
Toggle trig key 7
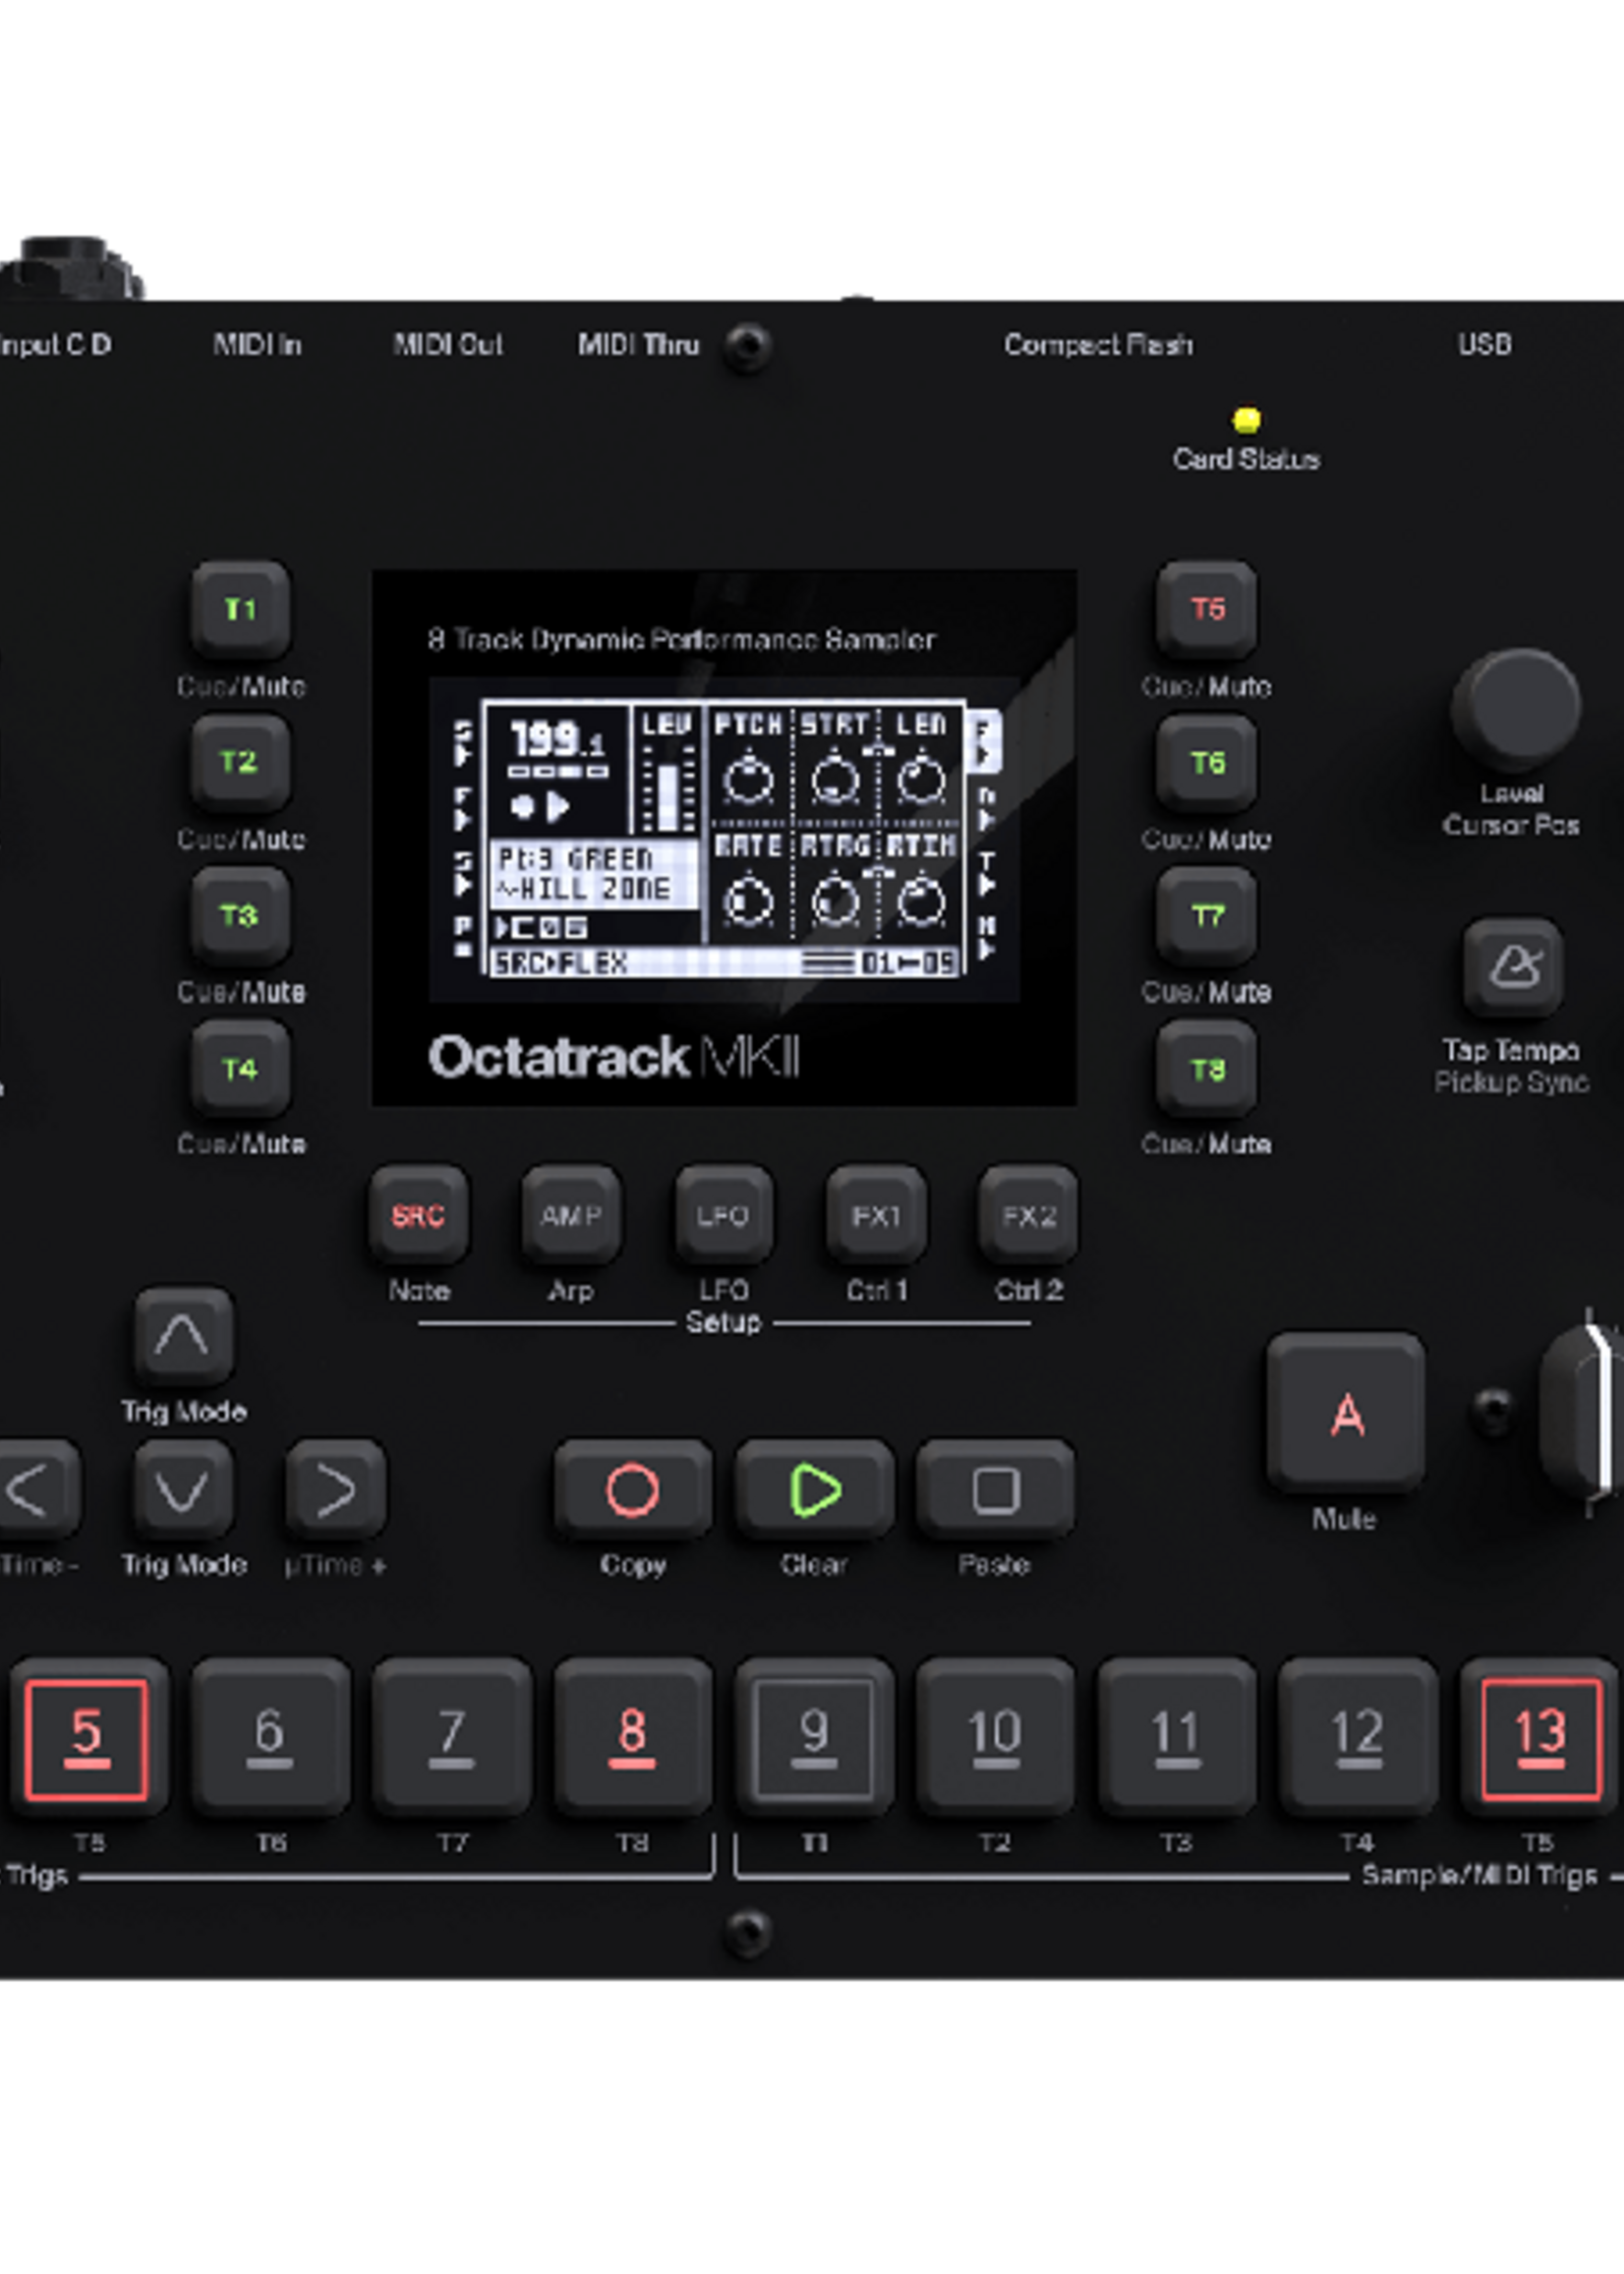[x=452, y=1737]
